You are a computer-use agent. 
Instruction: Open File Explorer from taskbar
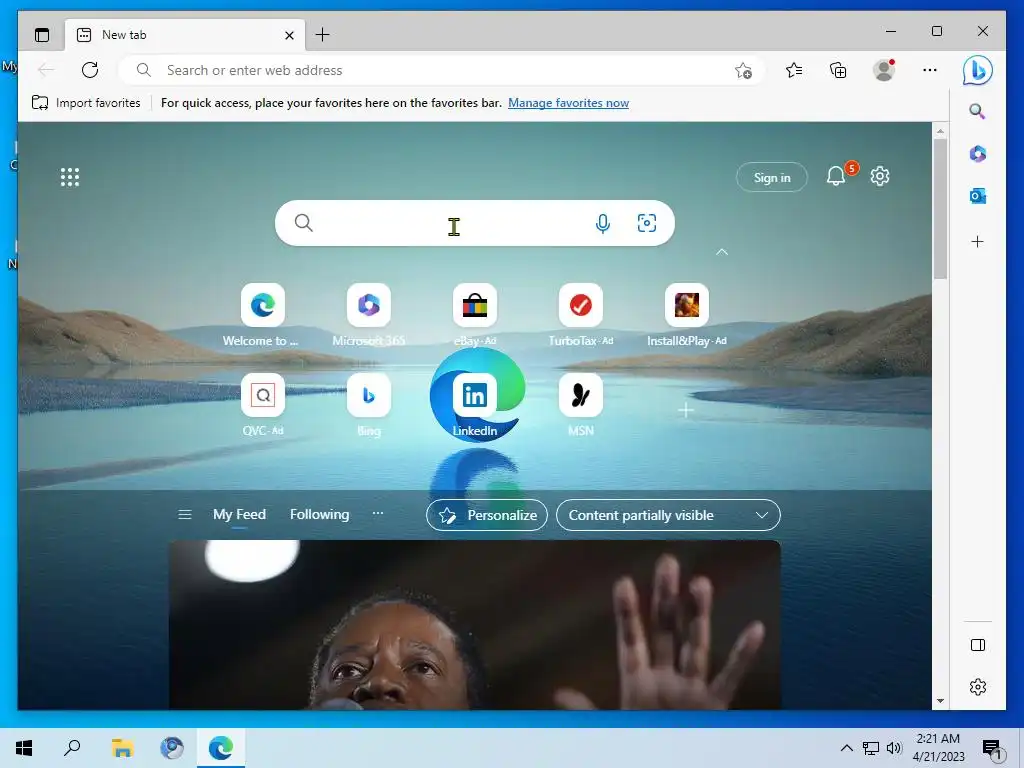[122, 748]
